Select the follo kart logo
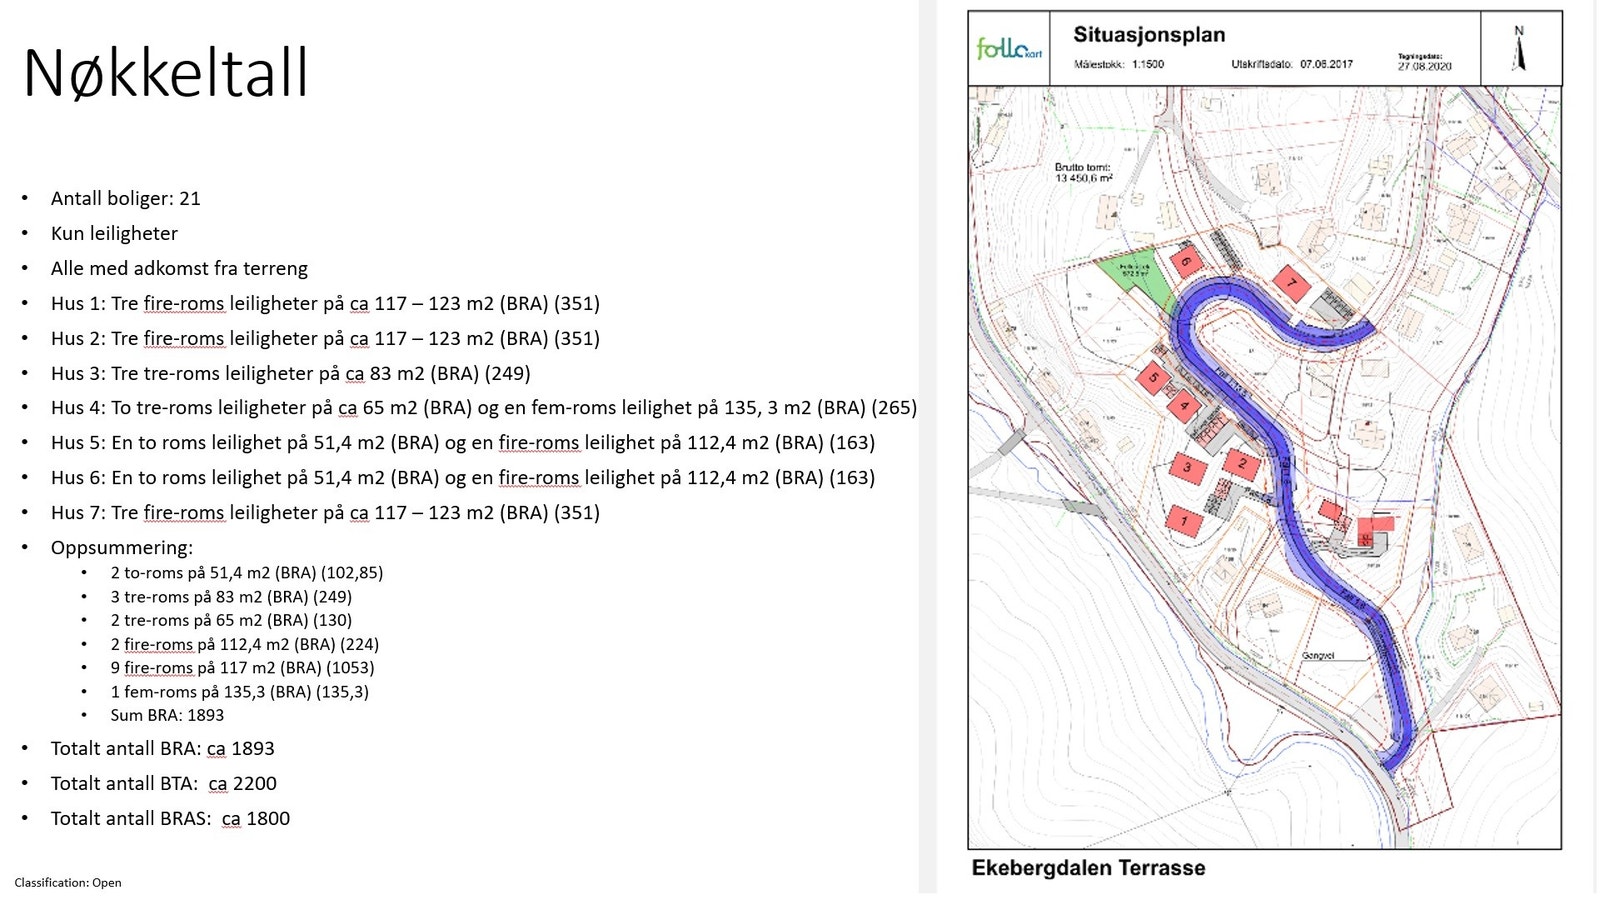This screenshot has width=1600, height=910. pos(1007,46)
